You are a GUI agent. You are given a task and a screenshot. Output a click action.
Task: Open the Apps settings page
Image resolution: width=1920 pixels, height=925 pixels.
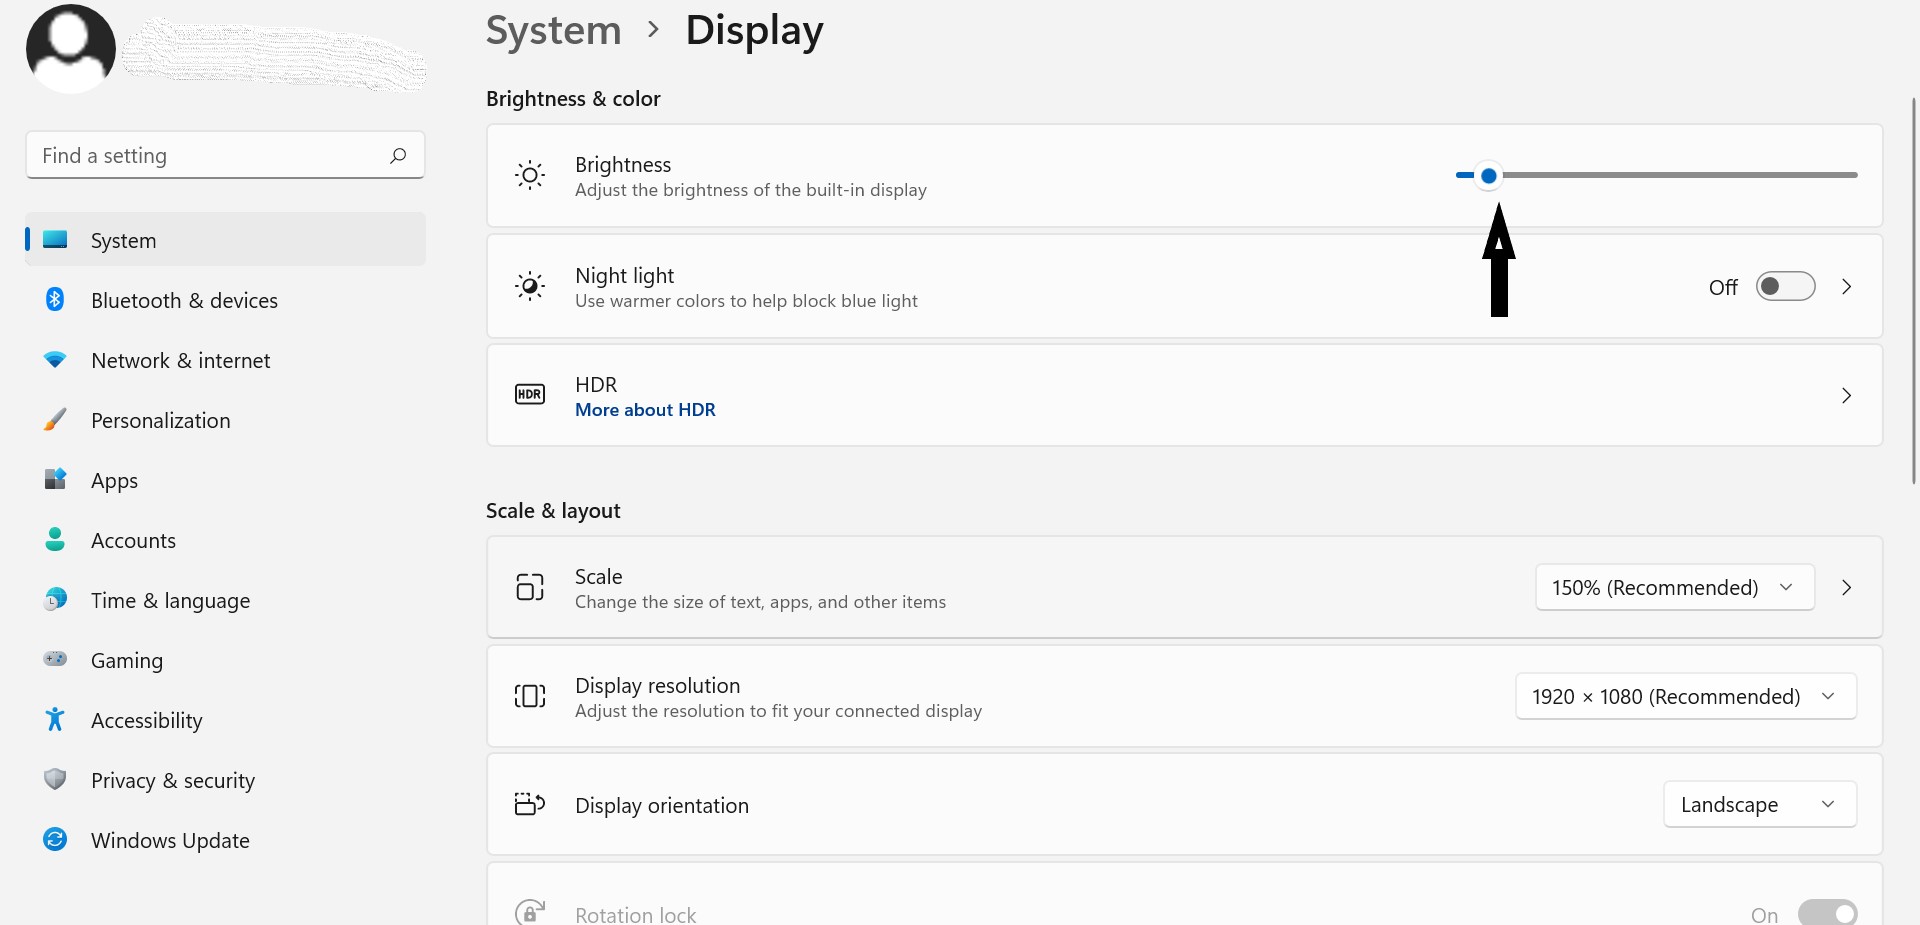[x=114, y=480]
